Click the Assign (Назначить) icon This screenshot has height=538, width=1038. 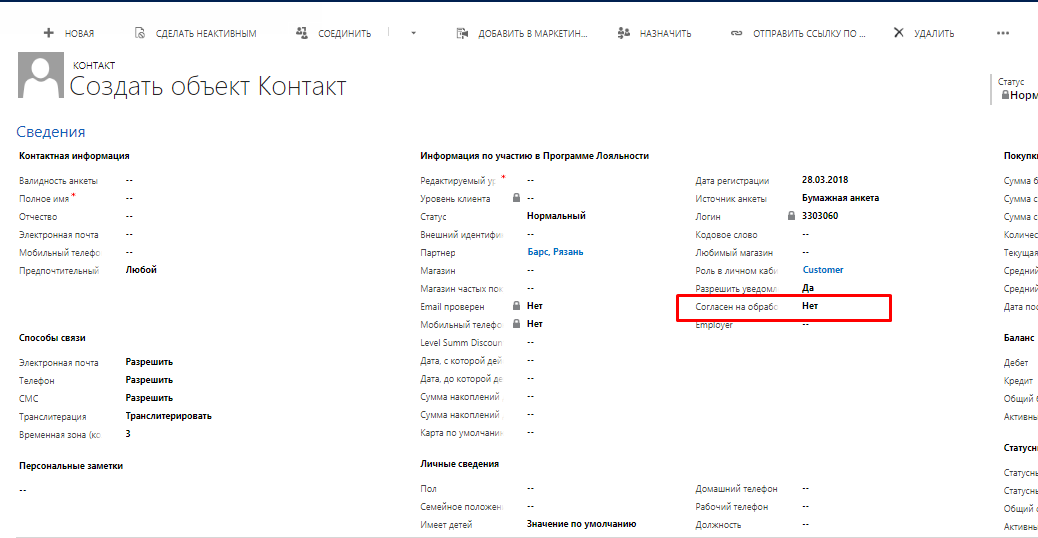pyautogui.click(x=624, y=33)
